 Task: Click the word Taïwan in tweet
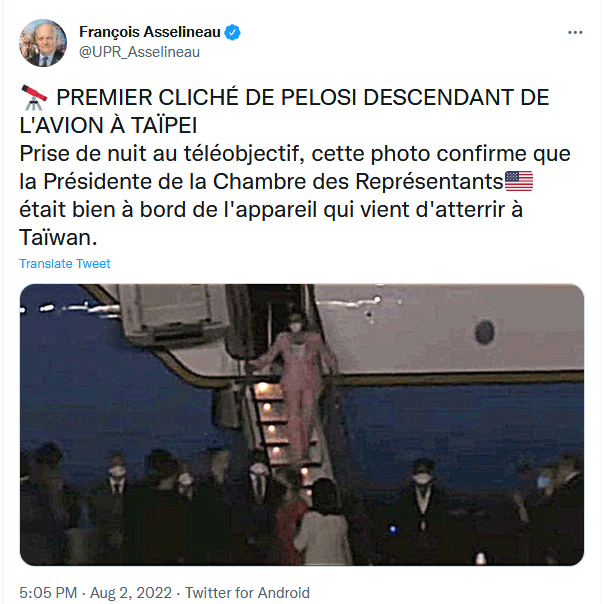pyautogui.click(x=58, y=238)
